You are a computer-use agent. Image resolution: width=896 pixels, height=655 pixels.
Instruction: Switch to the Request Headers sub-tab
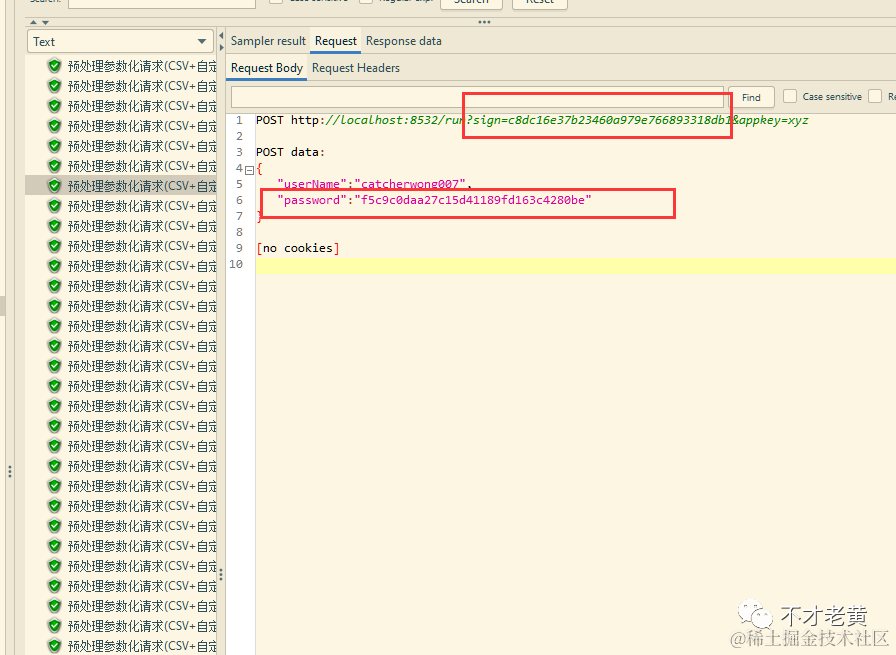(355, 68)
